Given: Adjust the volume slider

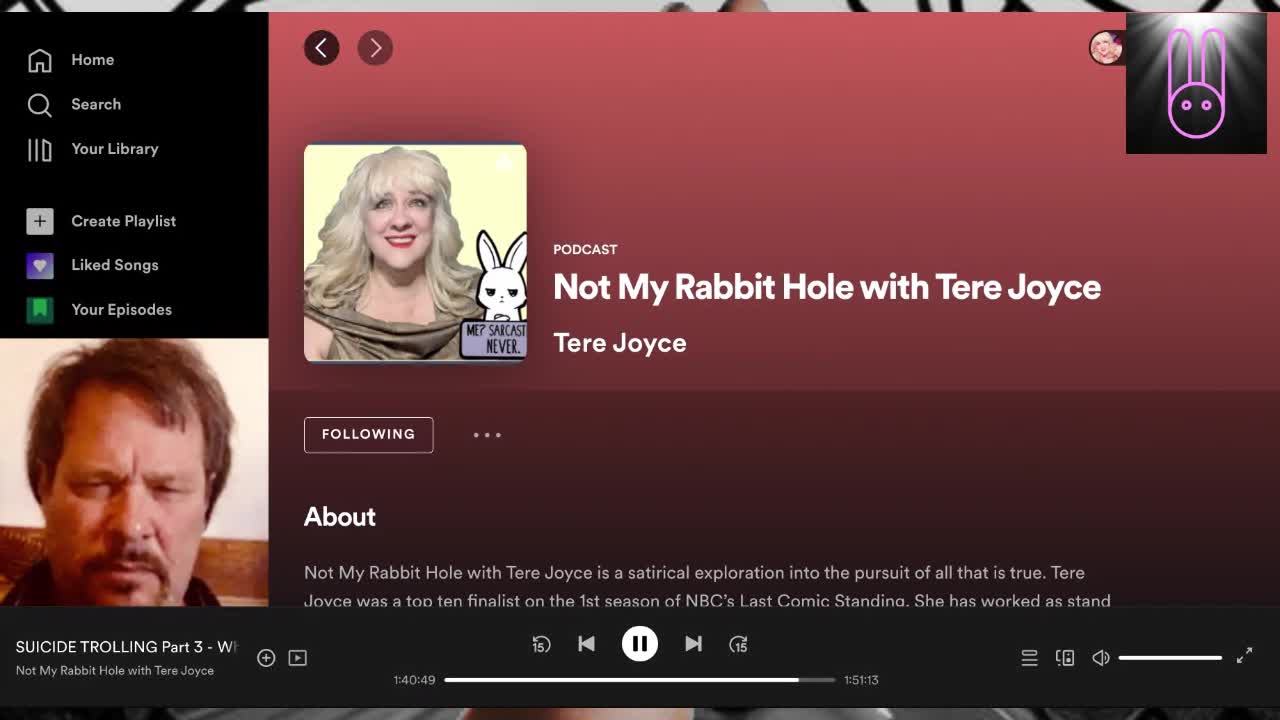Looking at the screenshot, I should pos(1170,658).
